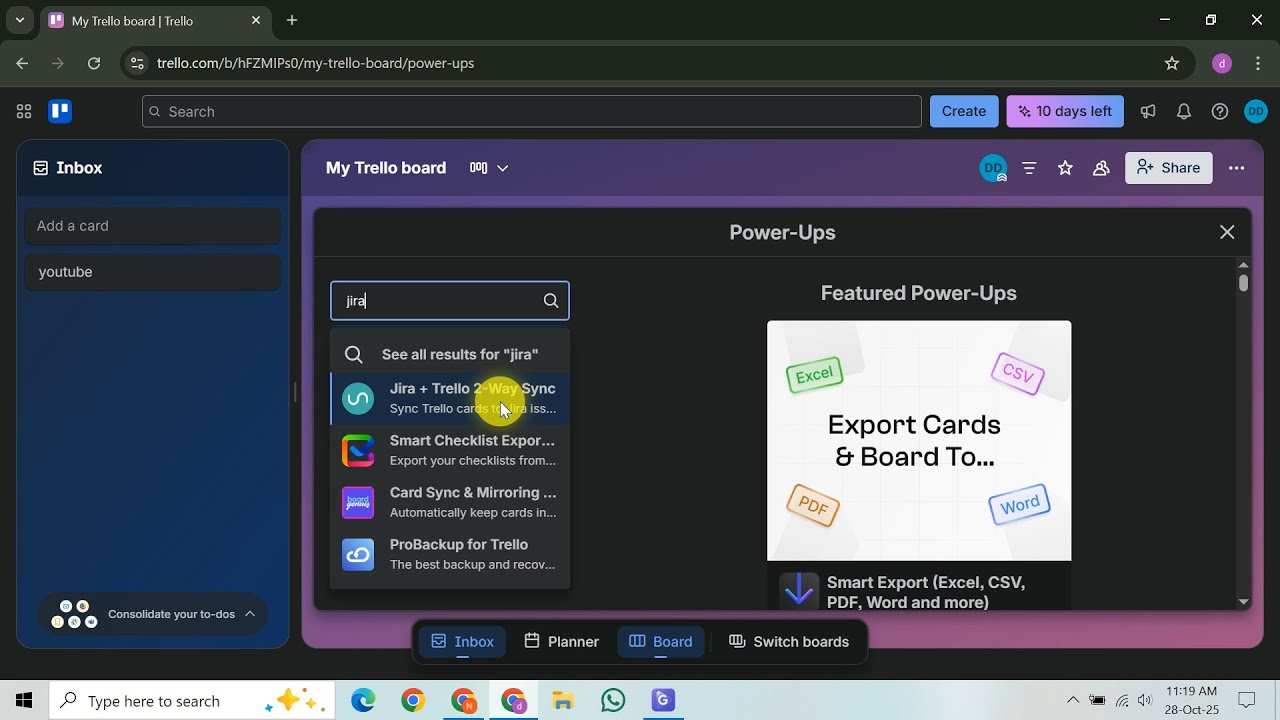View site information icon in address bar

tap(138, 63)
